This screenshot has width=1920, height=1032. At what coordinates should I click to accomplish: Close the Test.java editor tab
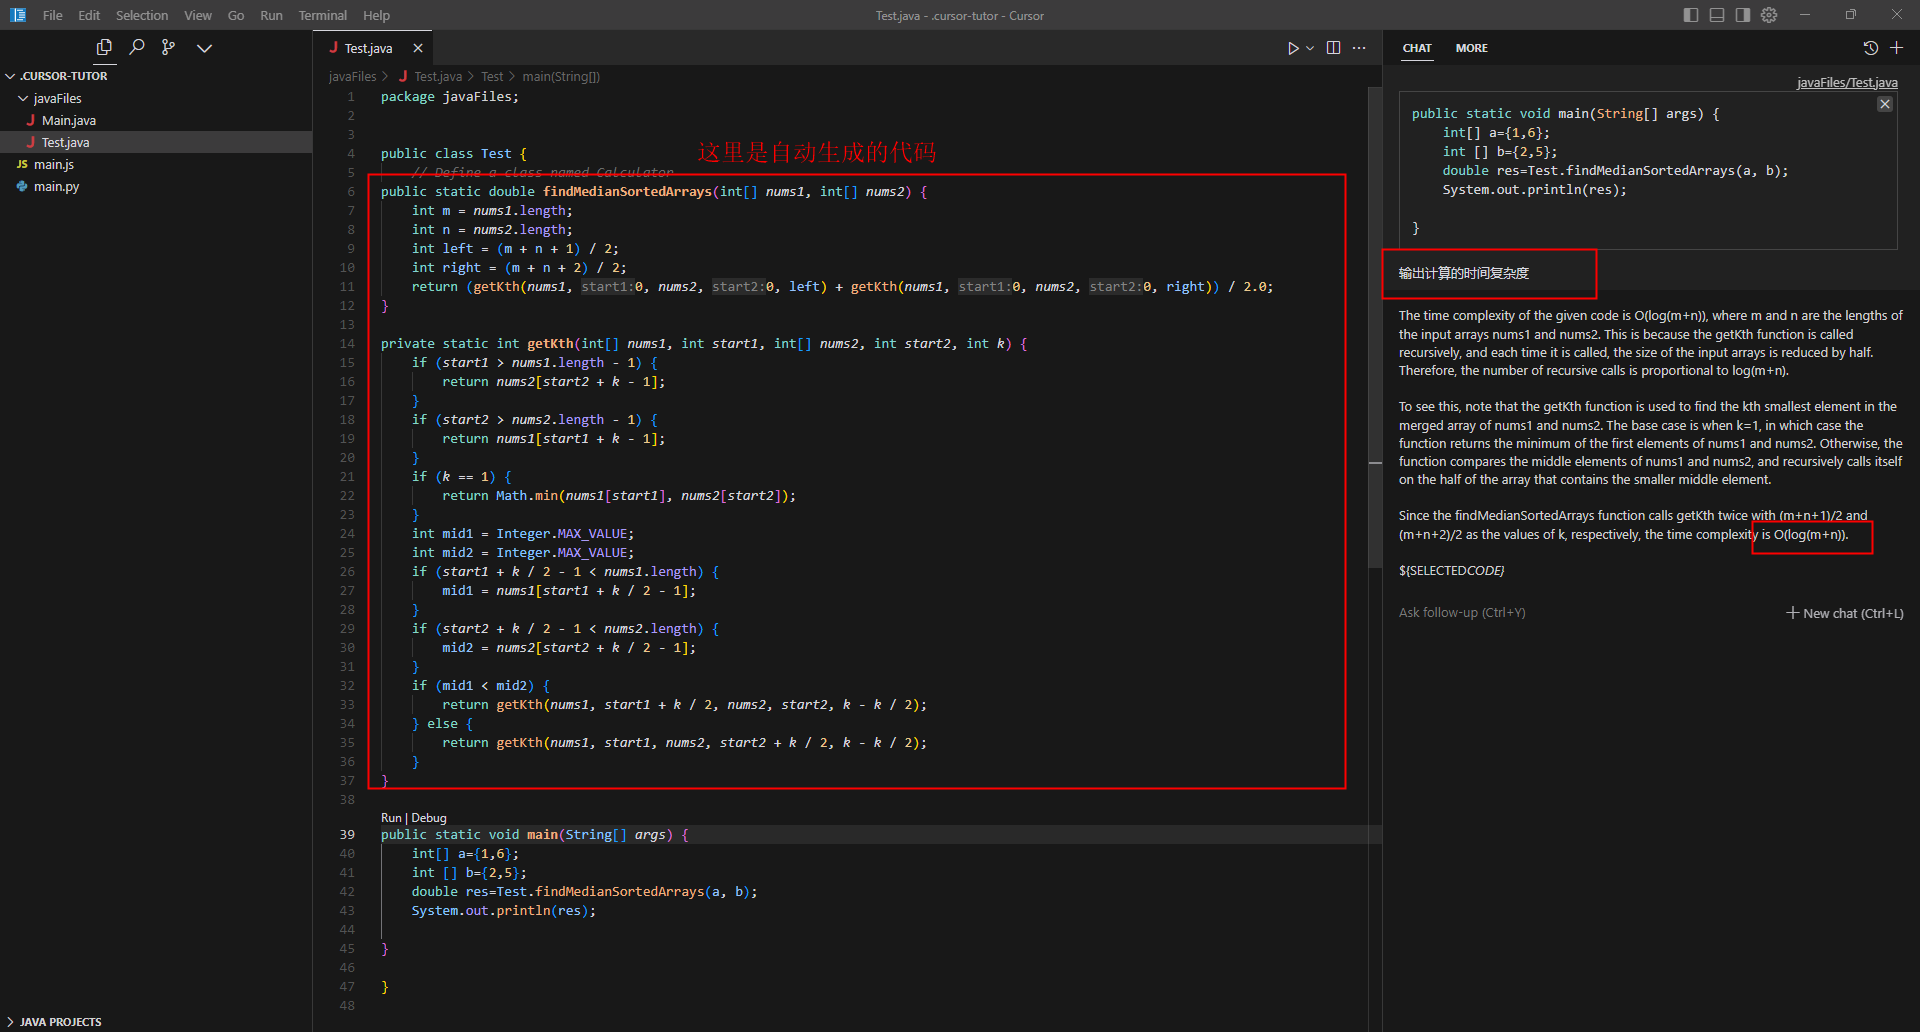click(x=418, y=48)
